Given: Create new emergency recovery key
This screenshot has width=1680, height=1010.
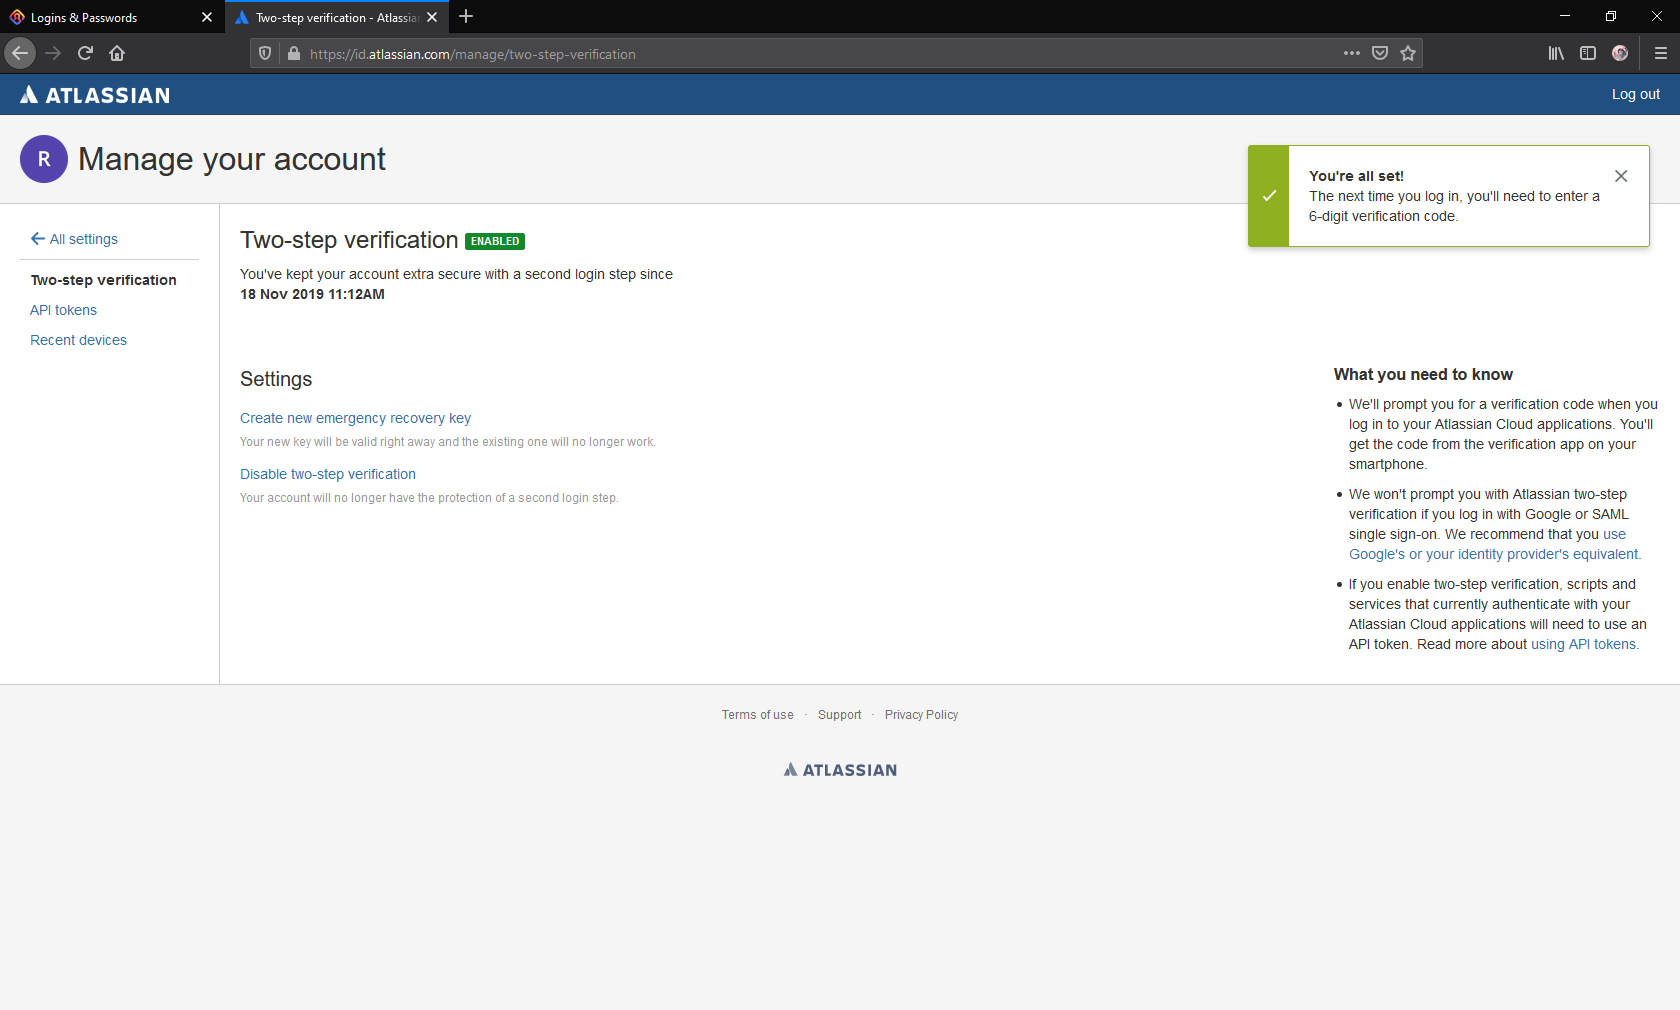Looking at the screenshot, I should 355,418.
